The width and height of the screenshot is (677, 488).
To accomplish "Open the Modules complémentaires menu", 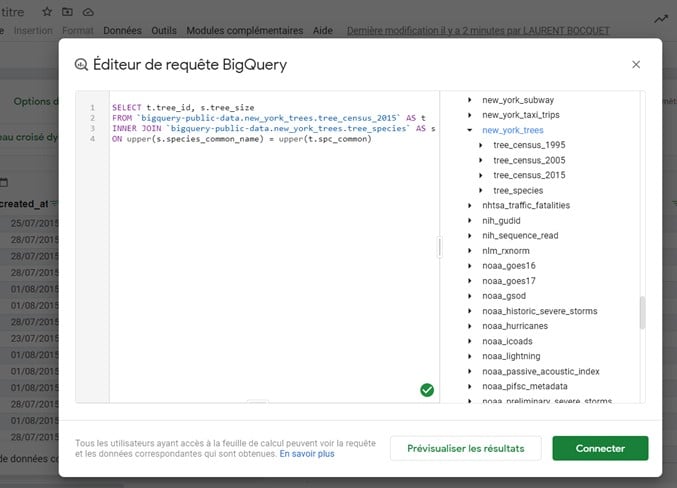I will [244, 31].
